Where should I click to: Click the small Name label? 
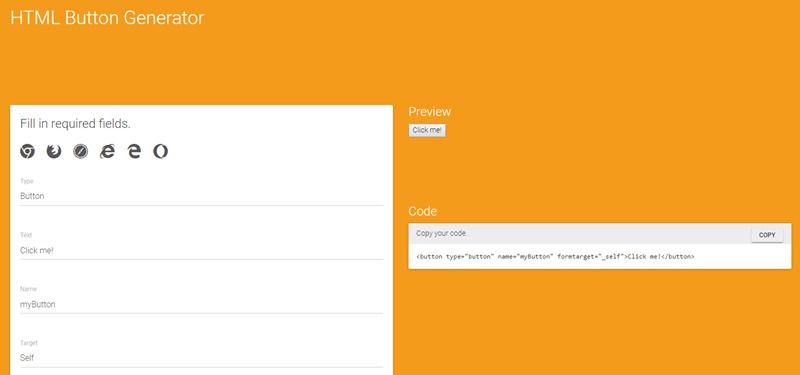pyautogui.click(x=28, y=289)
